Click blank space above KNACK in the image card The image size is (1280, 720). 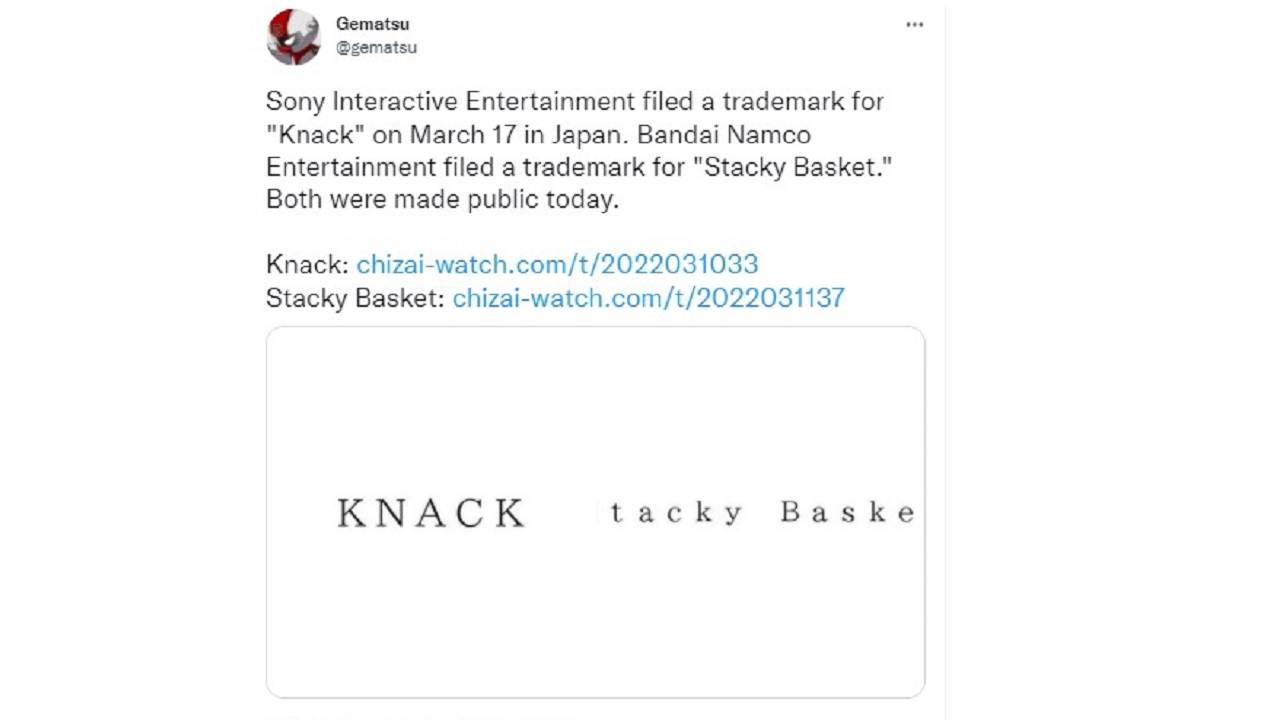click(431, 410)
